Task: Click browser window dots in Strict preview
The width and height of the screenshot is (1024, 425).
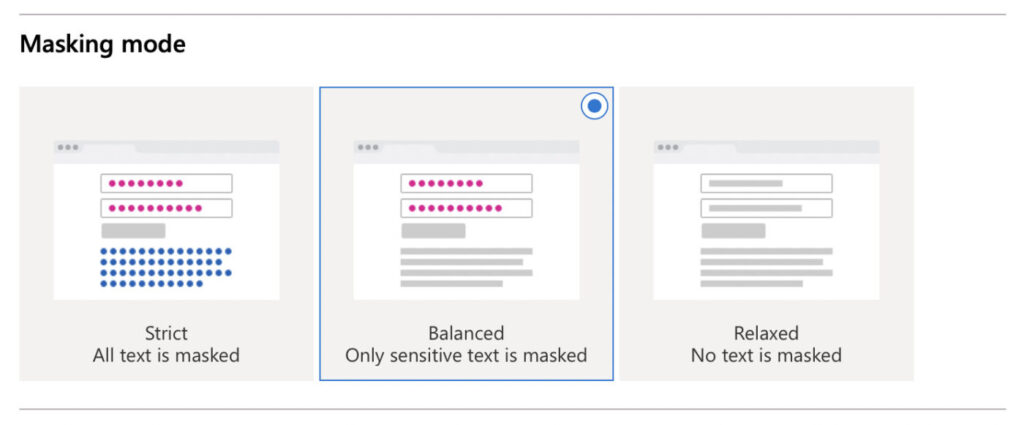Action: point(67,147)
